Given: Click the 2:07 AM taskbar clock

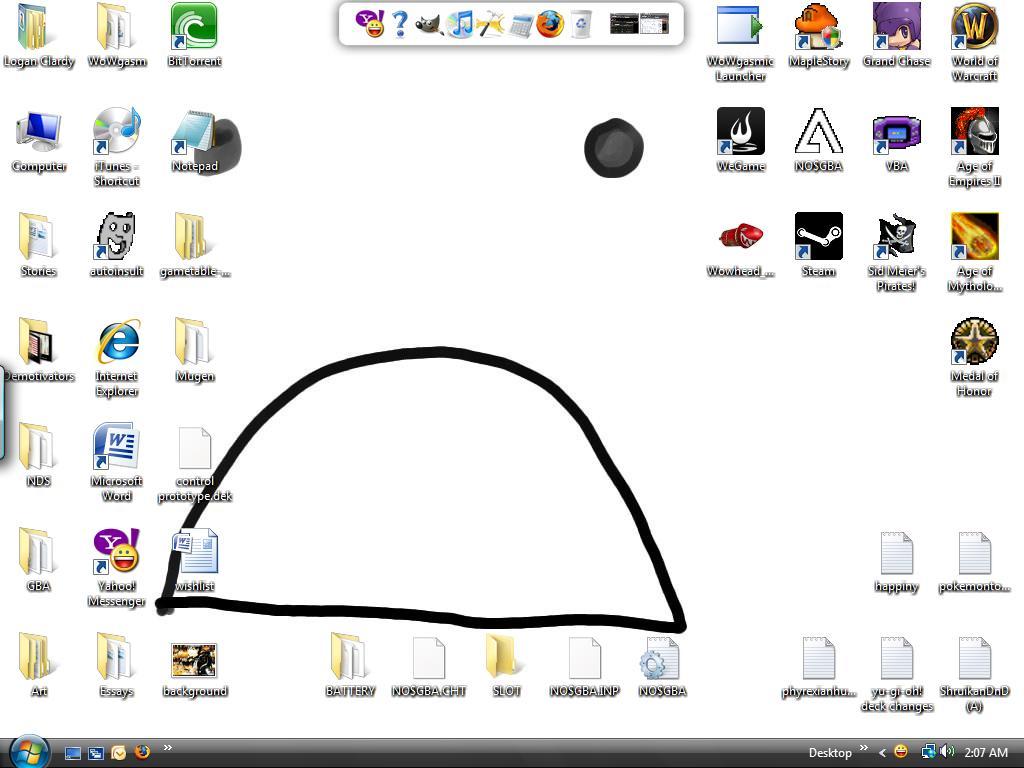Looking at the screenshot, I should [985, 753].
